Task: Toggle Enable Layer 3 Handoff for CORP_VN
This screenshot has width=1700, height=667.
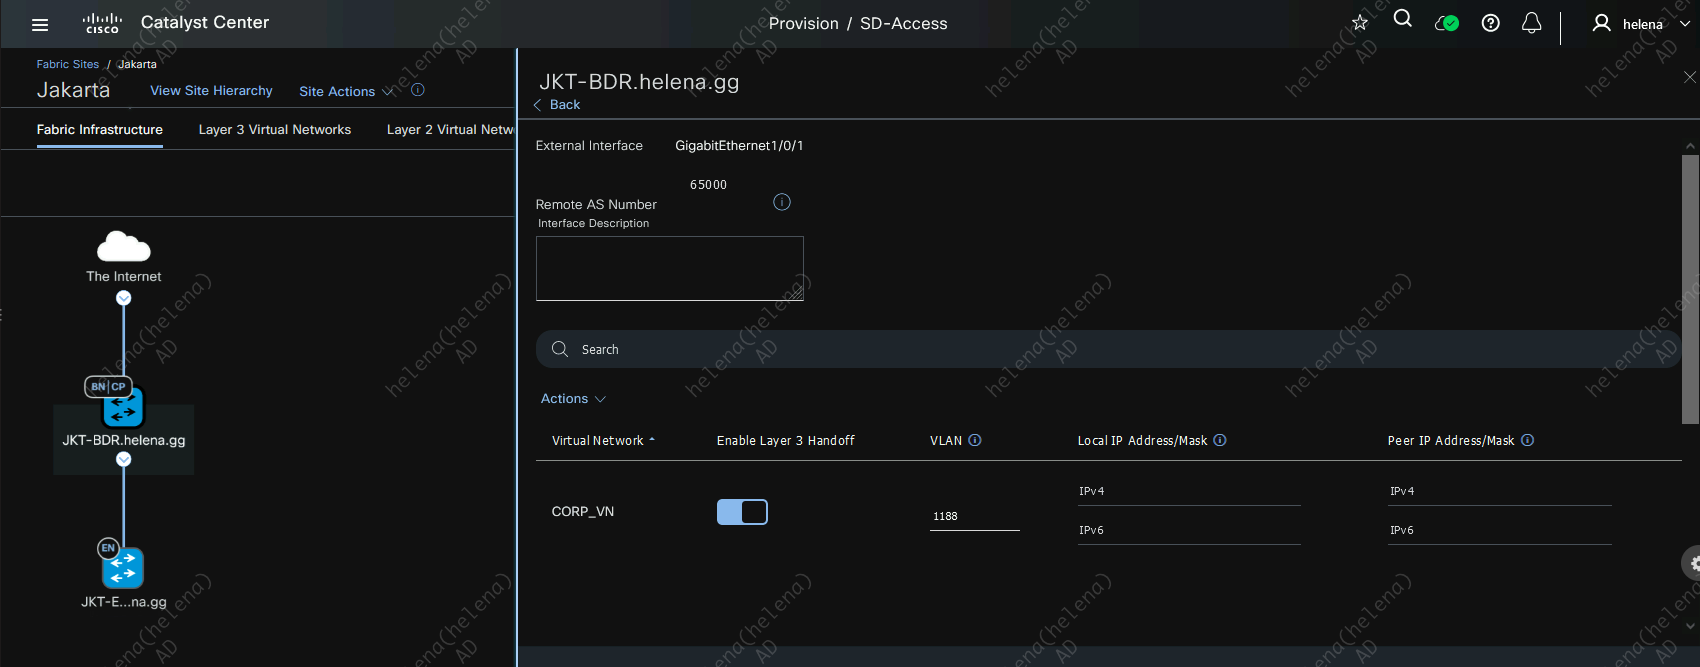Action: [742, 512]
